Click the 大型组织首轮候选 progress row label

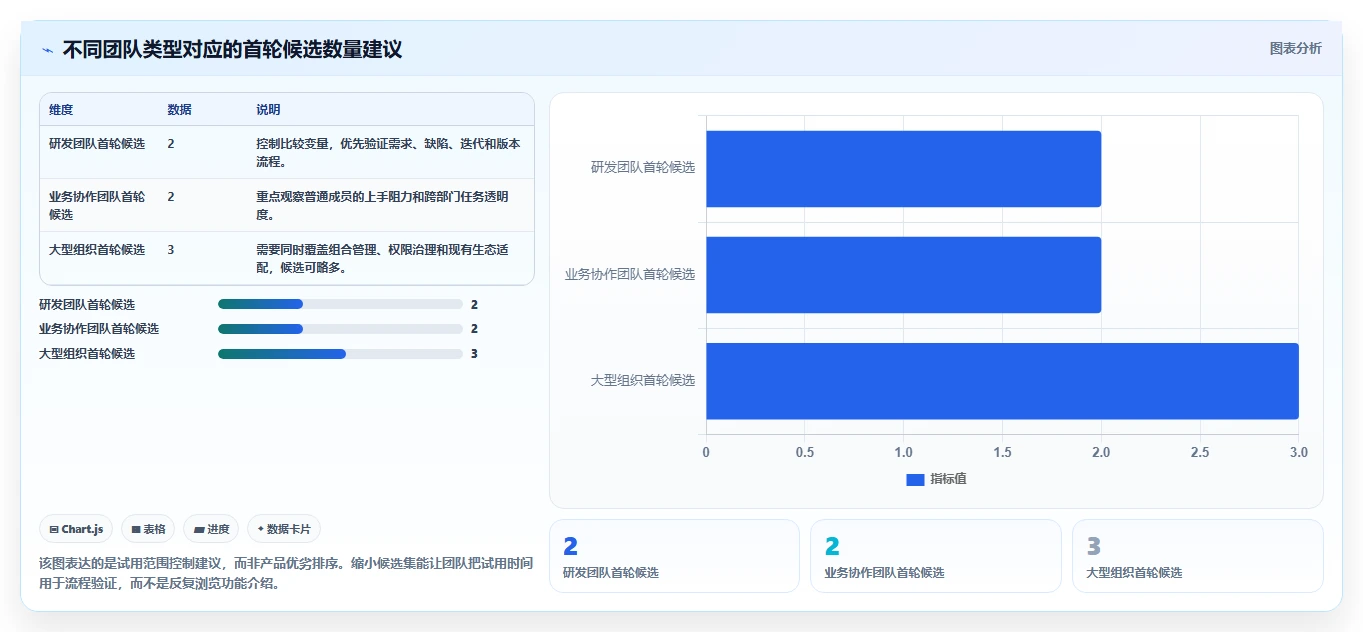coord(87,354)
